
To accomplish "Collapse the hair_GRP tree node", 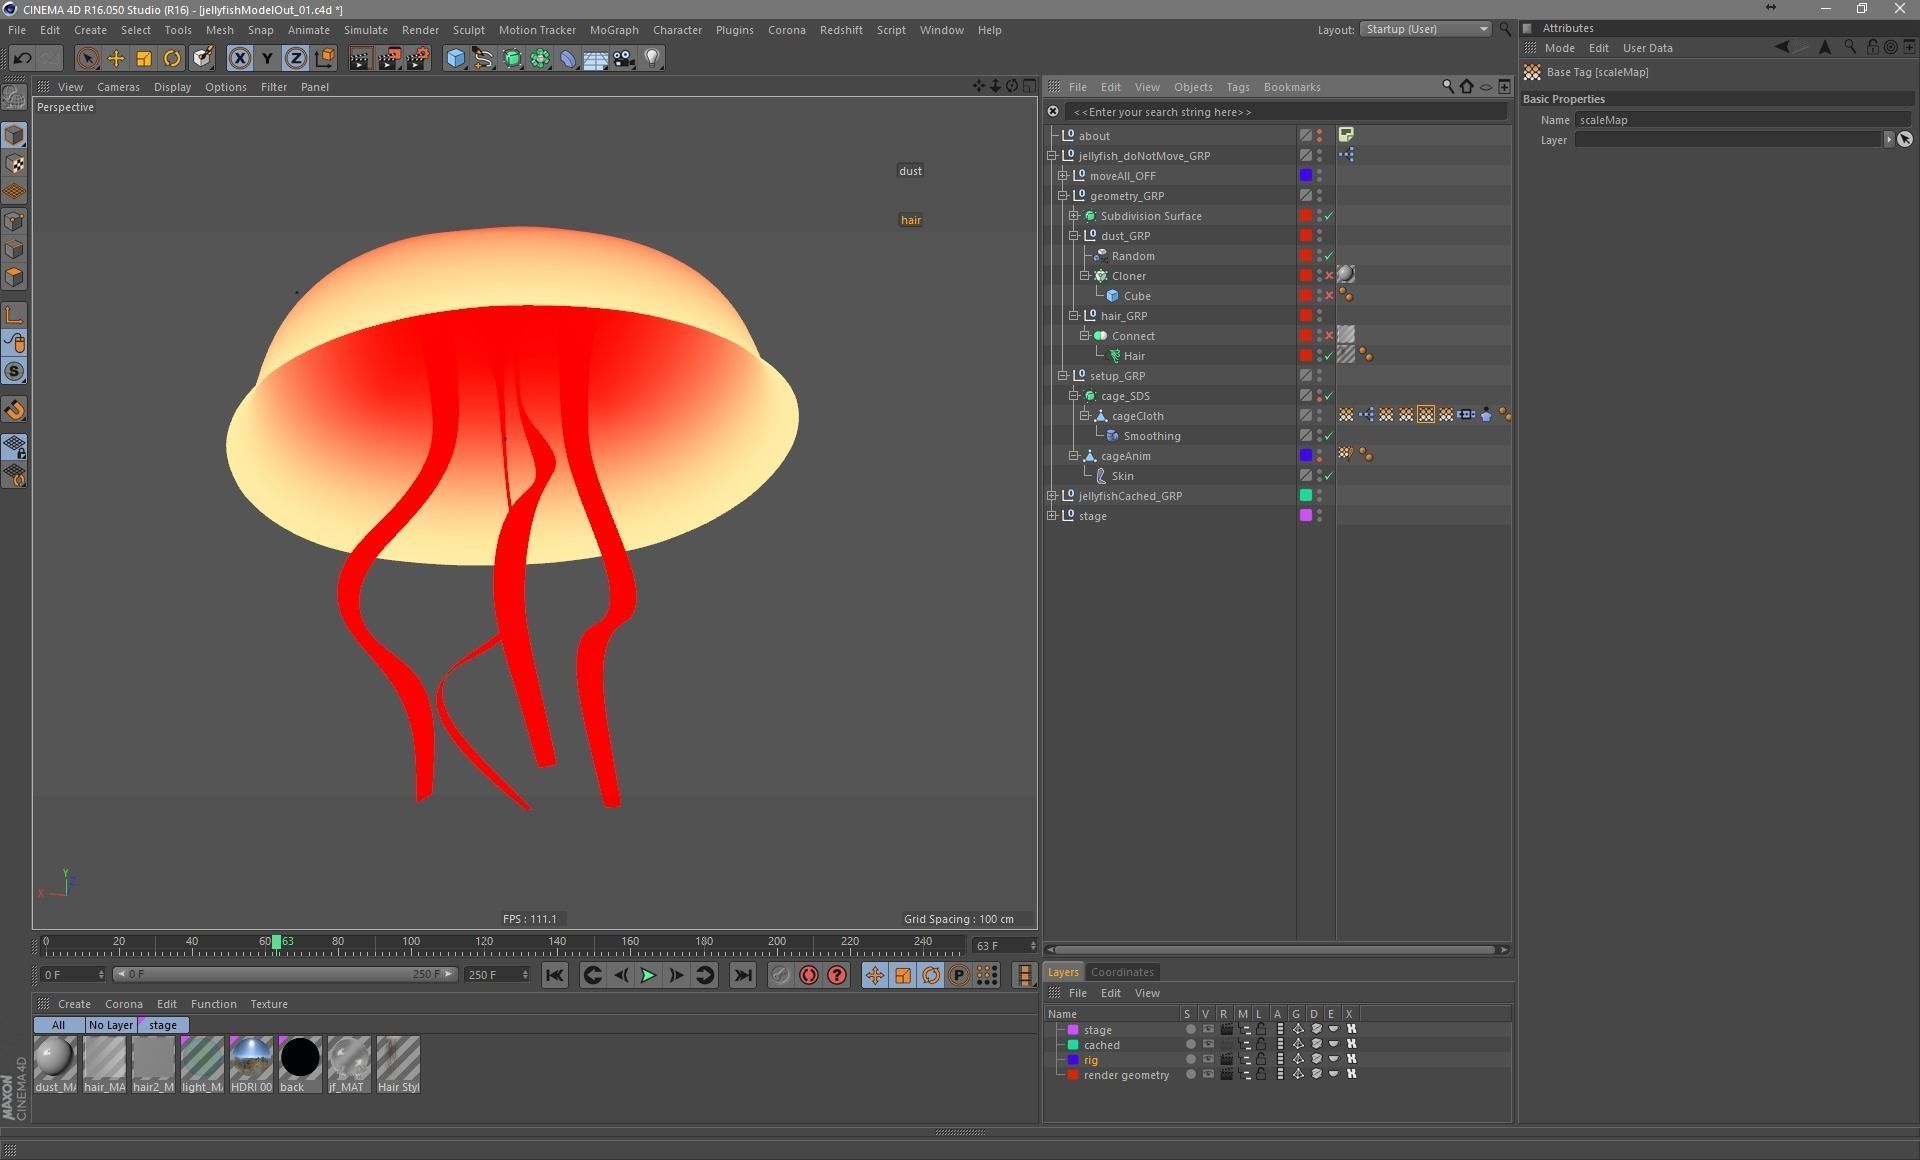I will 1074,316.
